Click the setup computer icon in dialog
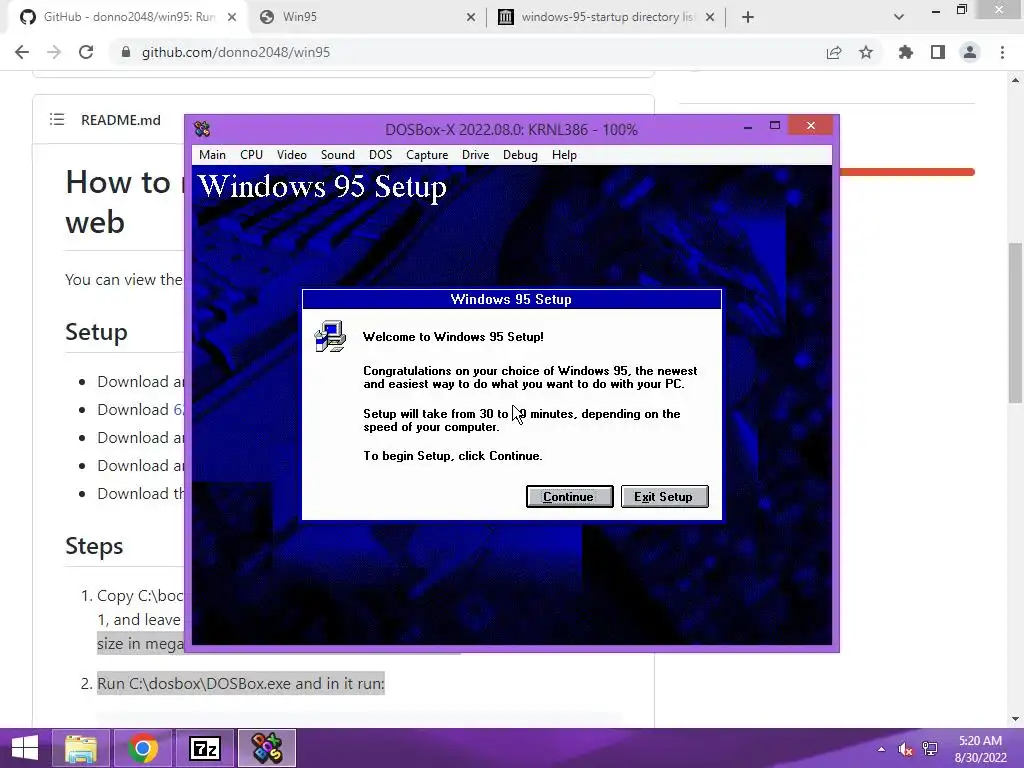This screenshot has width=1024, height=768. (x=330, y=336)
